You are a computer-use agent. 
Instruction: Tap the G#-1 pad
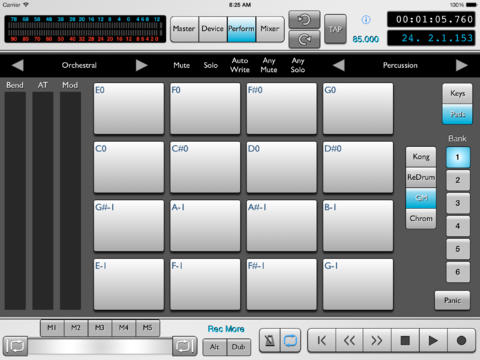click(129, 226)
